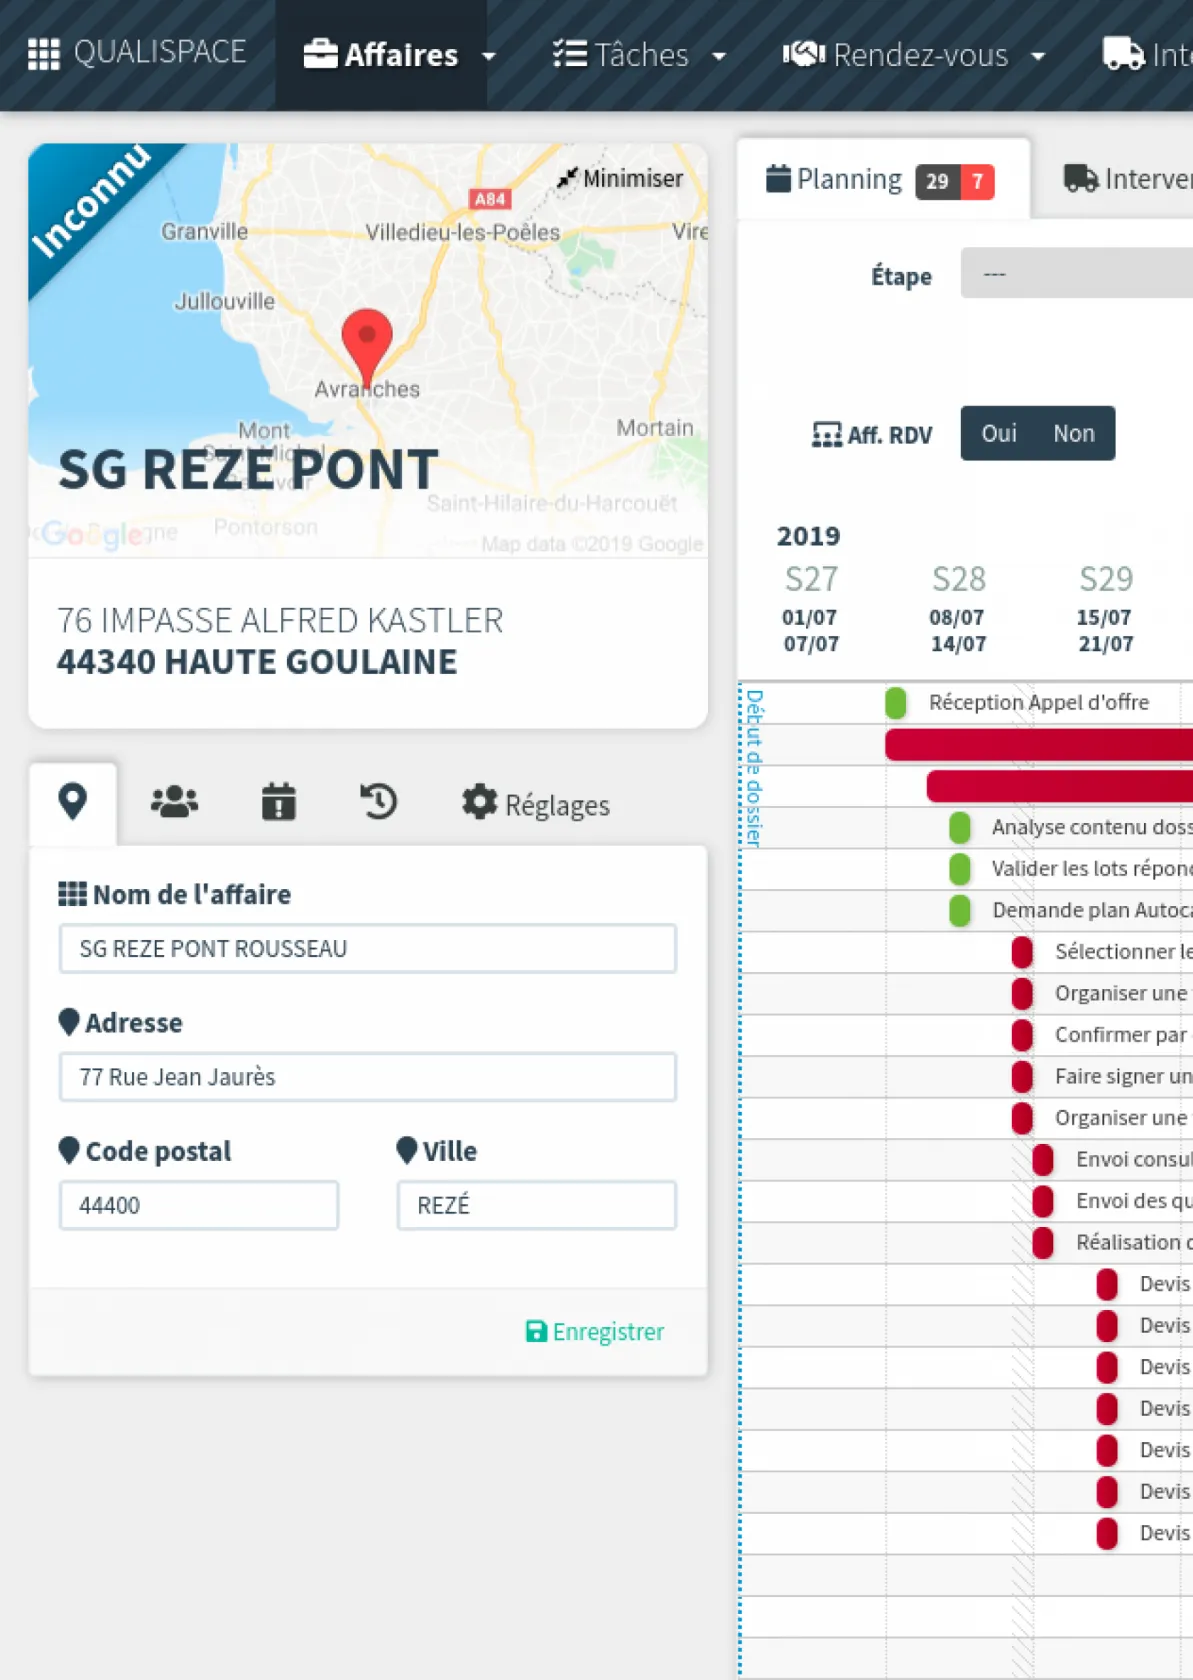Click the QUALISPACE grid apps icon
This screenshot has height=1680, width=1193.
(x=43, y=54)
